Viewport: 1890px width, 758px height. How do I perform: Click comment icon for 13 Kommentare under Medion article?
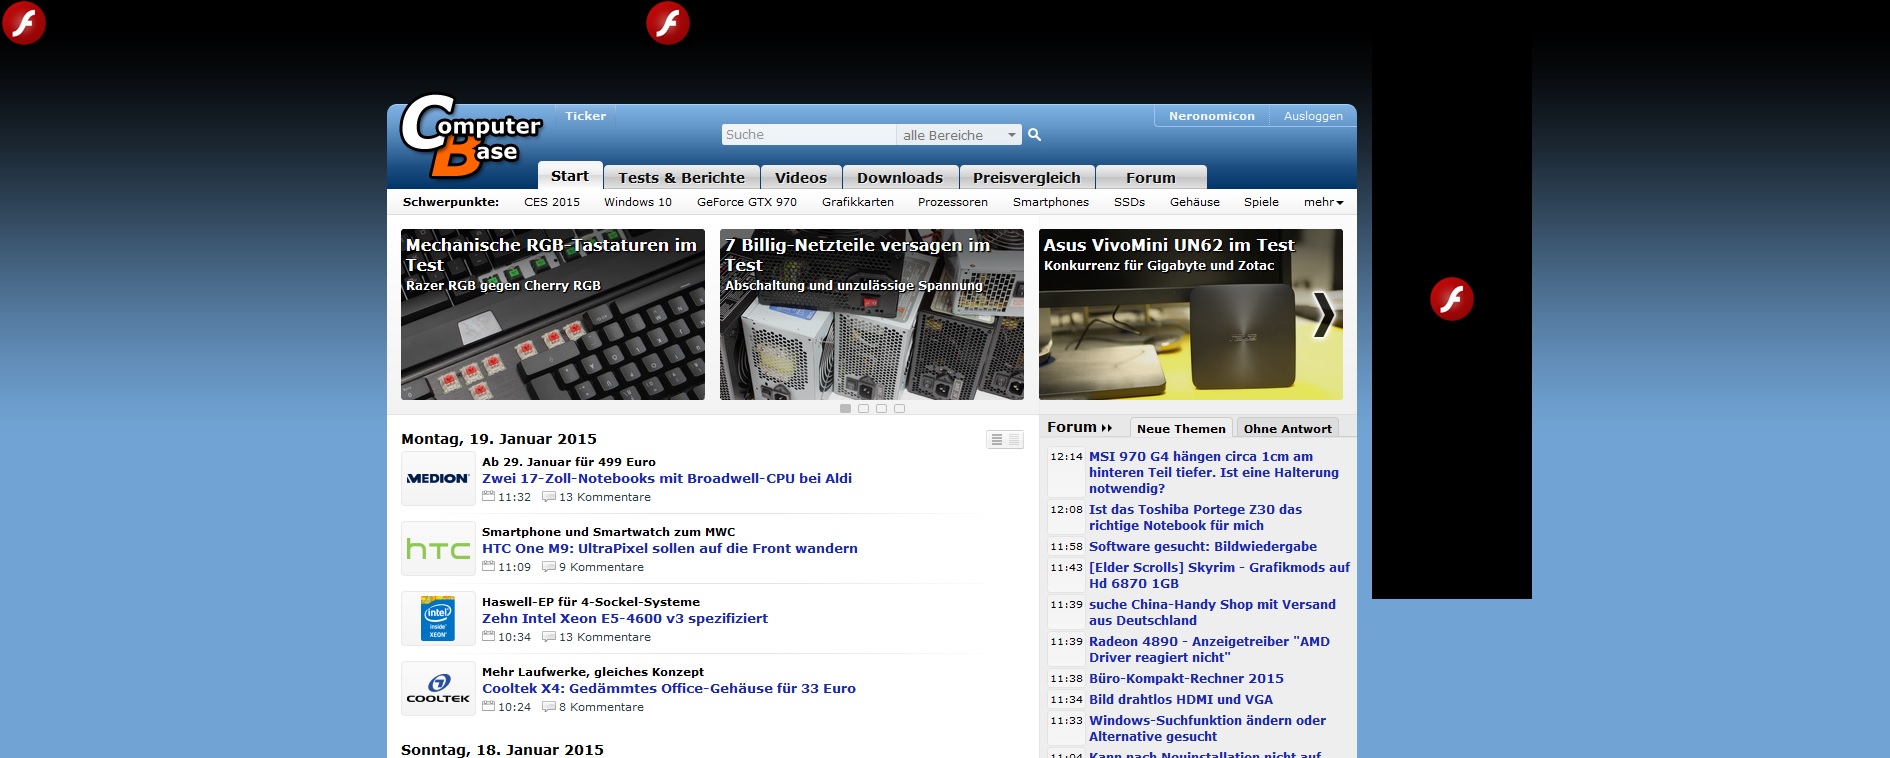(x=548, y=496)
